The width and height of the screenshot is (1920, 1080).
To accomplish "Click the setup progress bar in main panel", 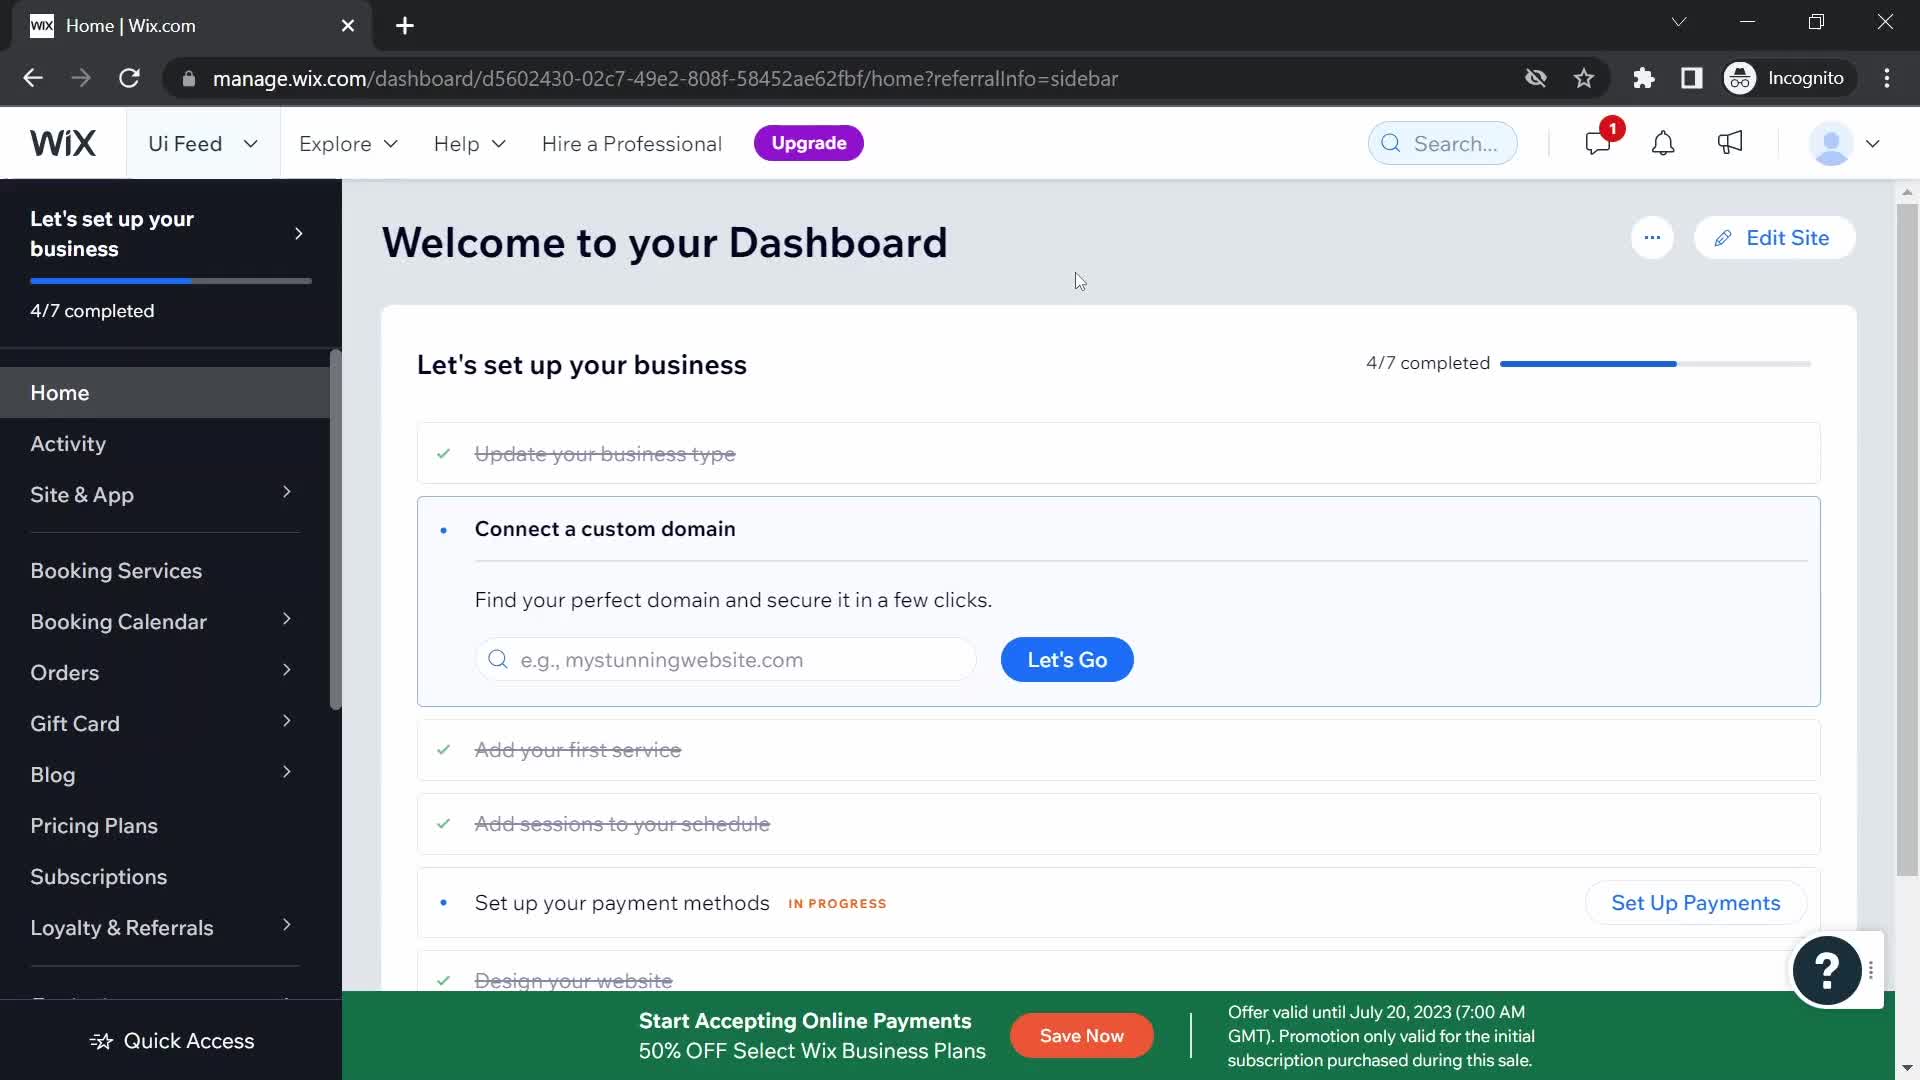I will 1655,364.
